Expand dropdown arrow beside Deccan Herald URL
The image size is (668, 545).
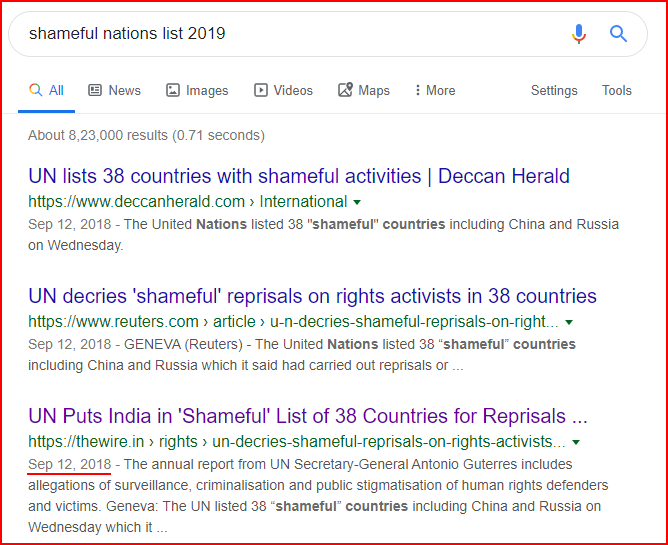click(x=357, y=202)
